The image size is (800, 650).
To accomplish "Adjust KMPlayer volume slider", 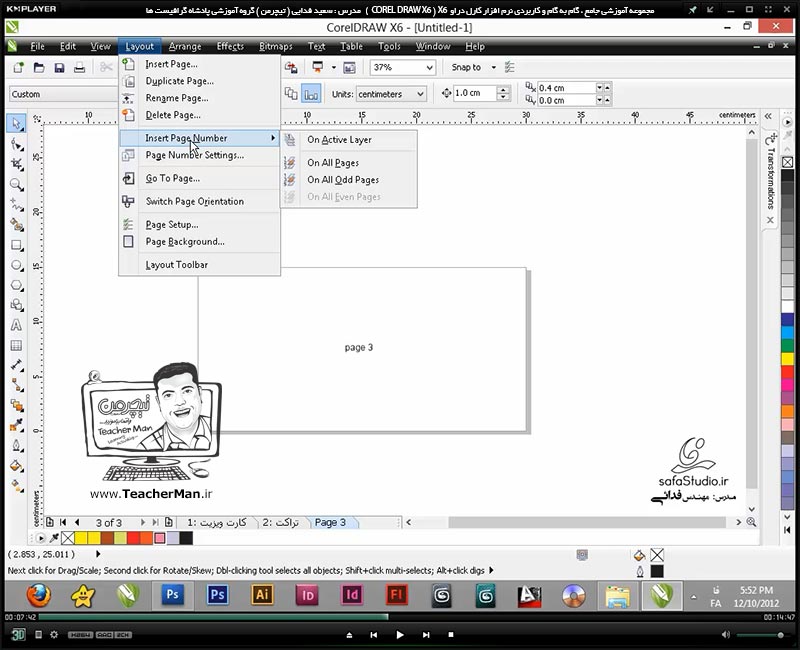I will pos(760,635).
